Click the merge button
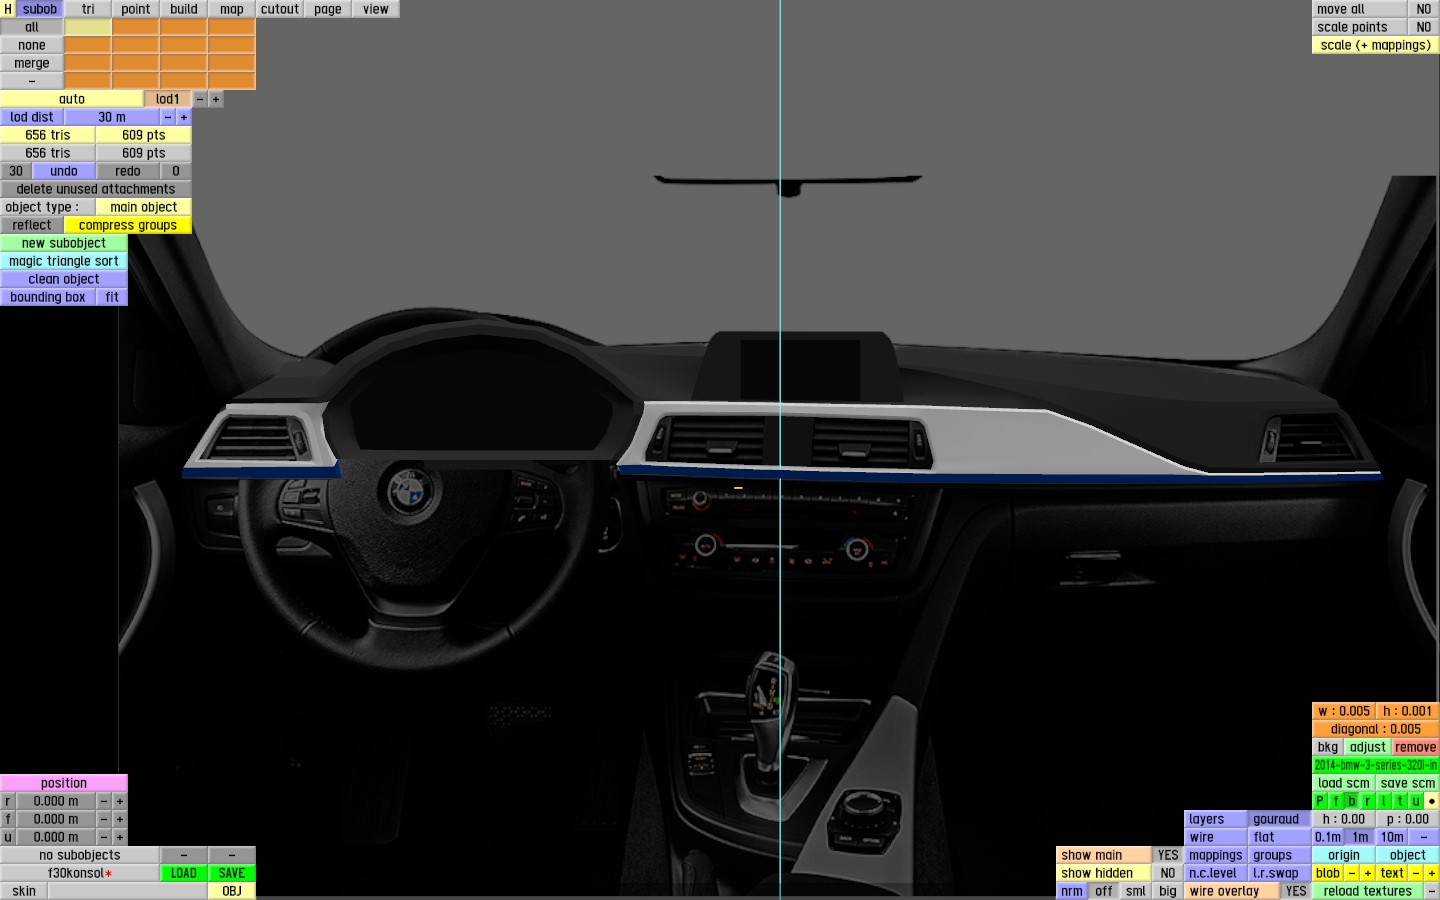 pos(32,63)
